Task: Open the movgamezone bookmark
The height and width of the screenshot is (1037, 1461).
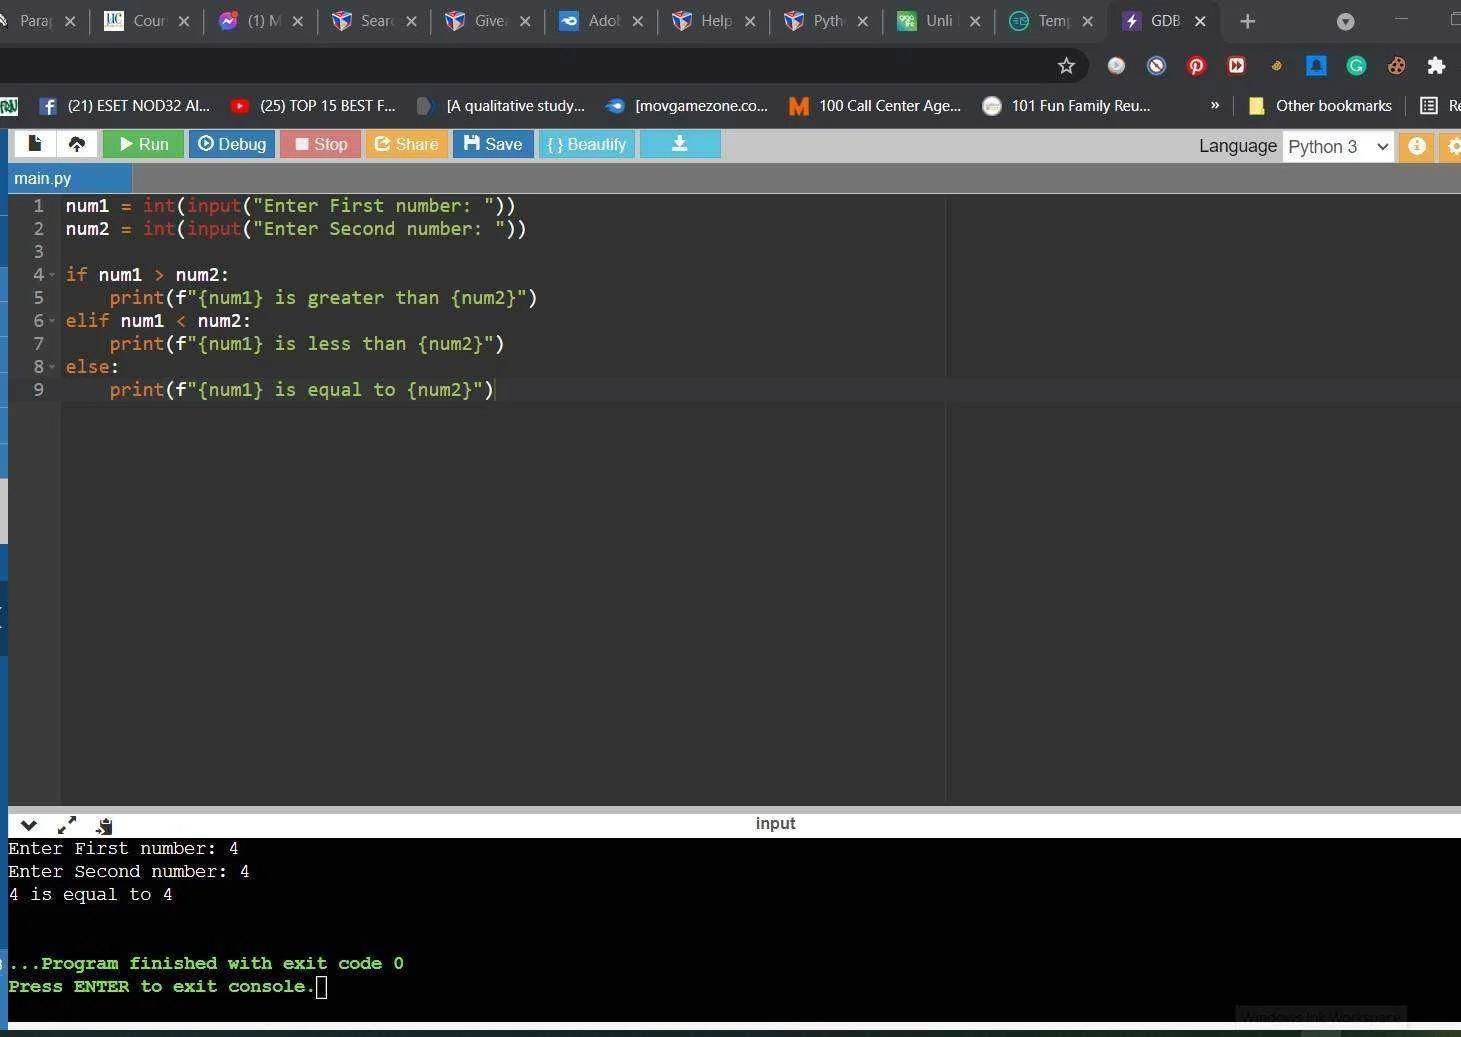Action: (x=687, y=105)
